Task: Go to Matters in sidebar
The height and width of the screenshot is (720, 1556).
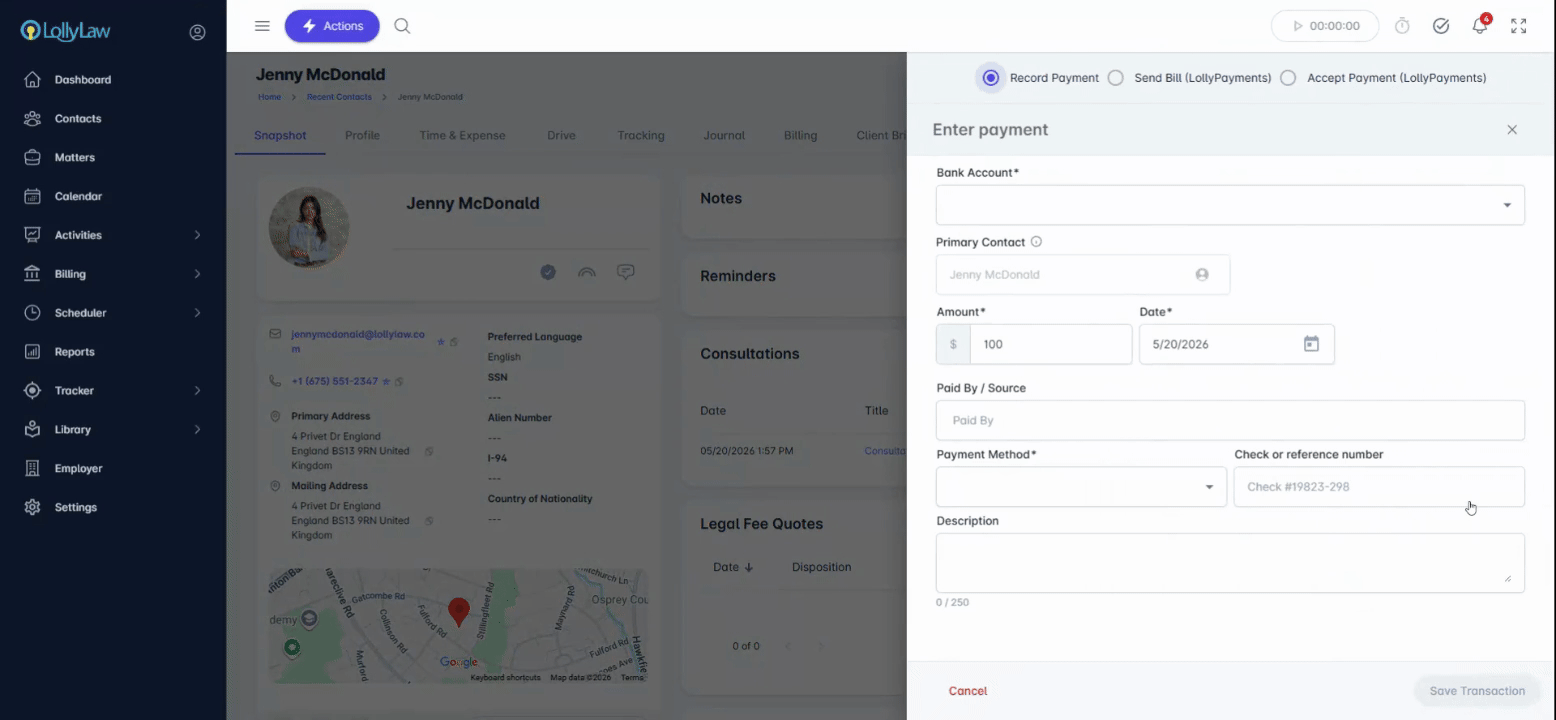Action: (74, 157)
